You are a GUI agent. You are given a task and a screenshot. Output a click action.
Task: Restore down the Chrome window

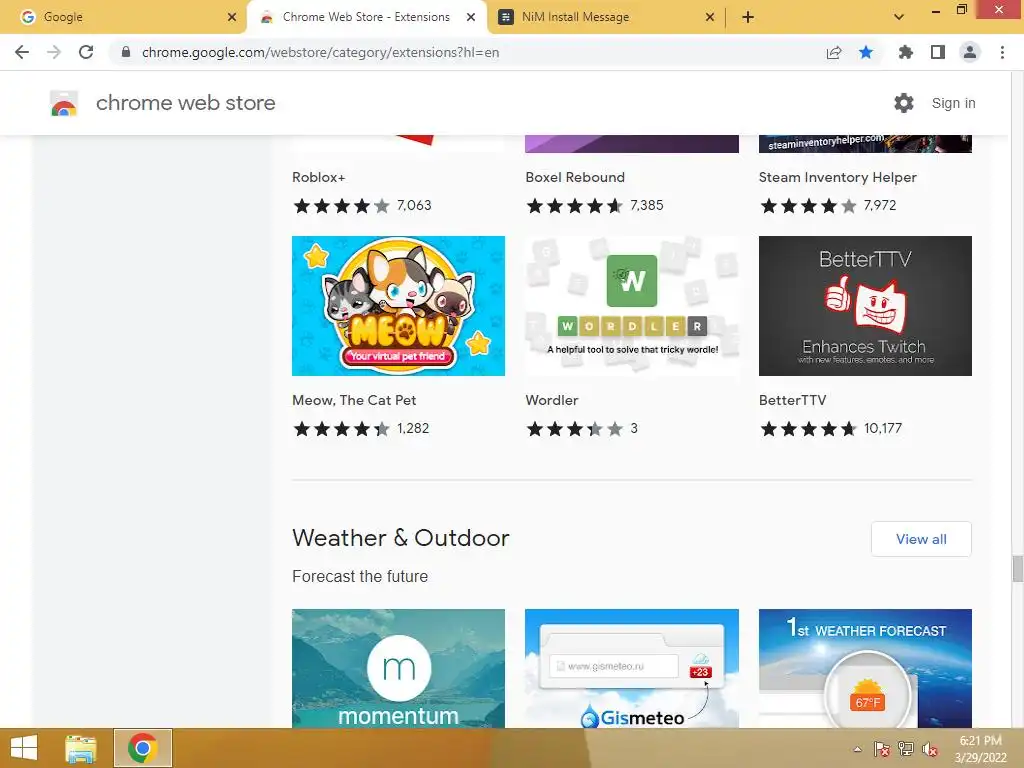(x=961, y=10)
